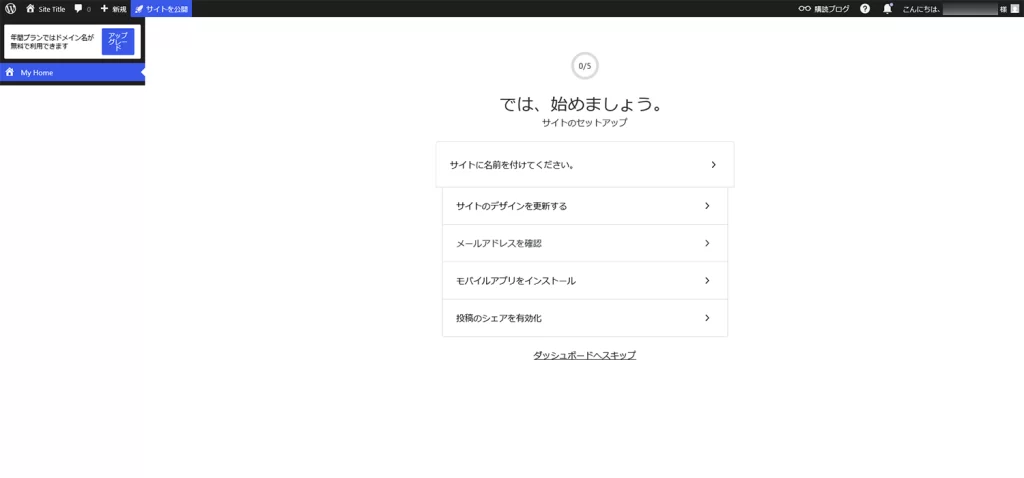1024x478 pixels.
Task: Click the user avatar icon
Action: 1015,8
